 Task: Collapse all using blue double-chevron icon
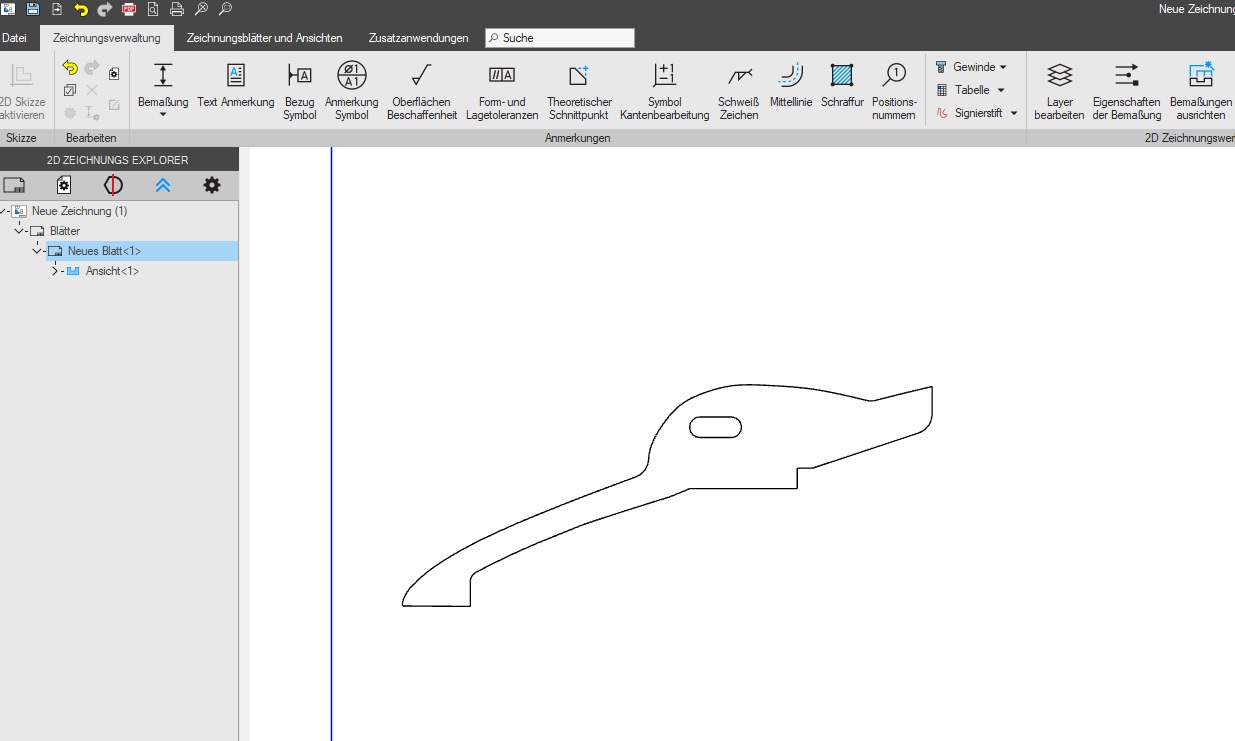pos(163,185)
